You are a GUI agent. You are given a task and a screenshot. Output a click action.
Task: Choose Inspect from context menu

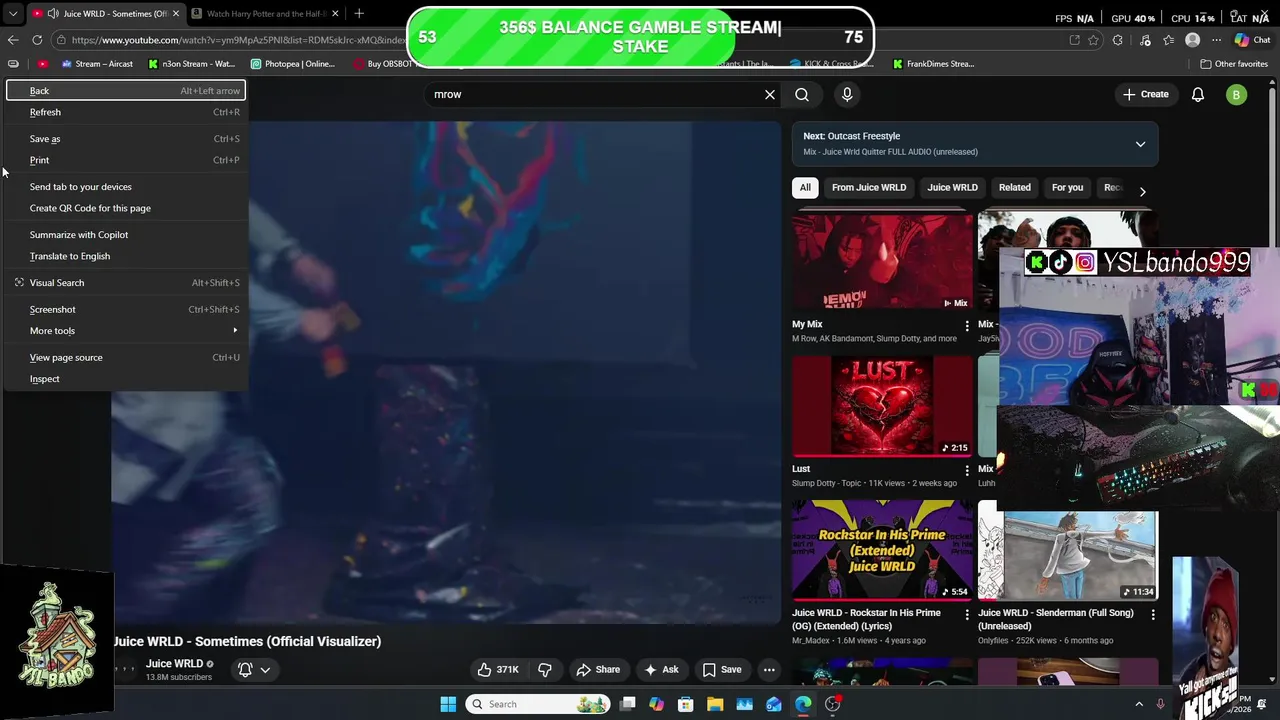pyautogui.click(x=126, y=379)
